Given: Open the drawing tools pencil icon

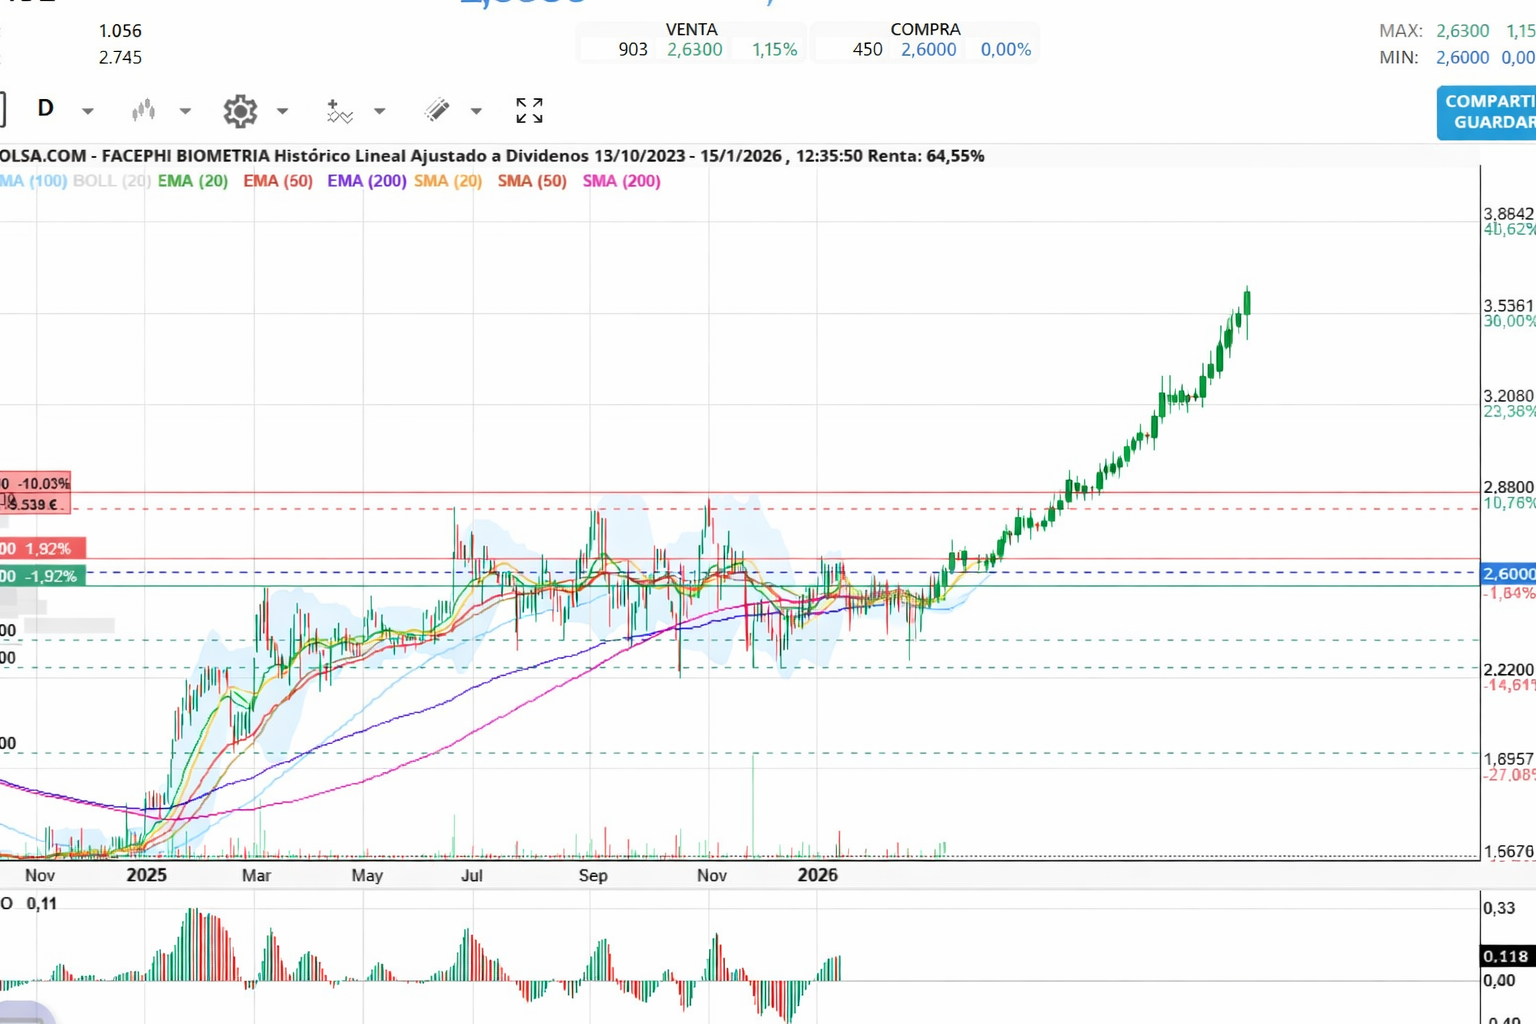Looking at the screenshot, I should pos(436,111).
